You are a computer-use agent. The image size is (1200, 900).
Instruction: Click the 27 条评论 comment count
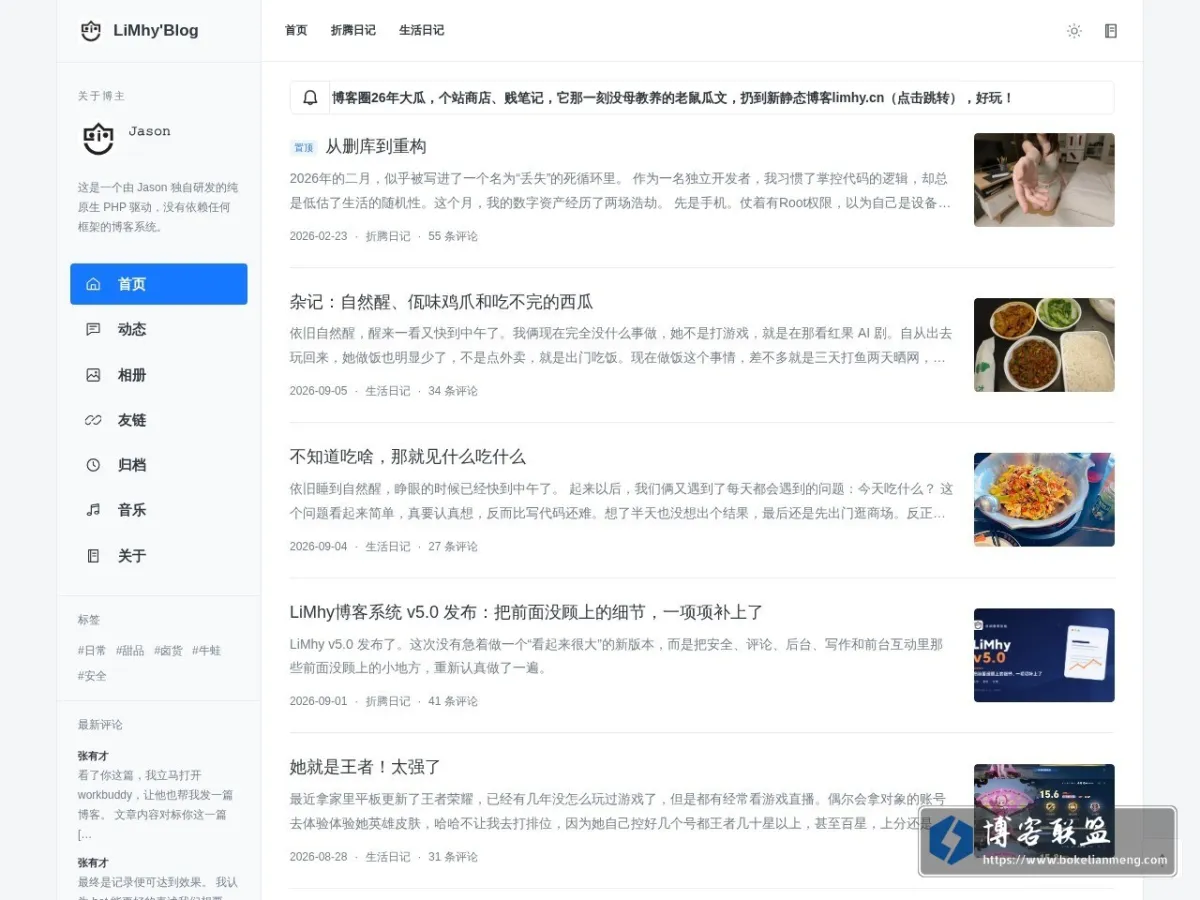[x=453, y=546]
